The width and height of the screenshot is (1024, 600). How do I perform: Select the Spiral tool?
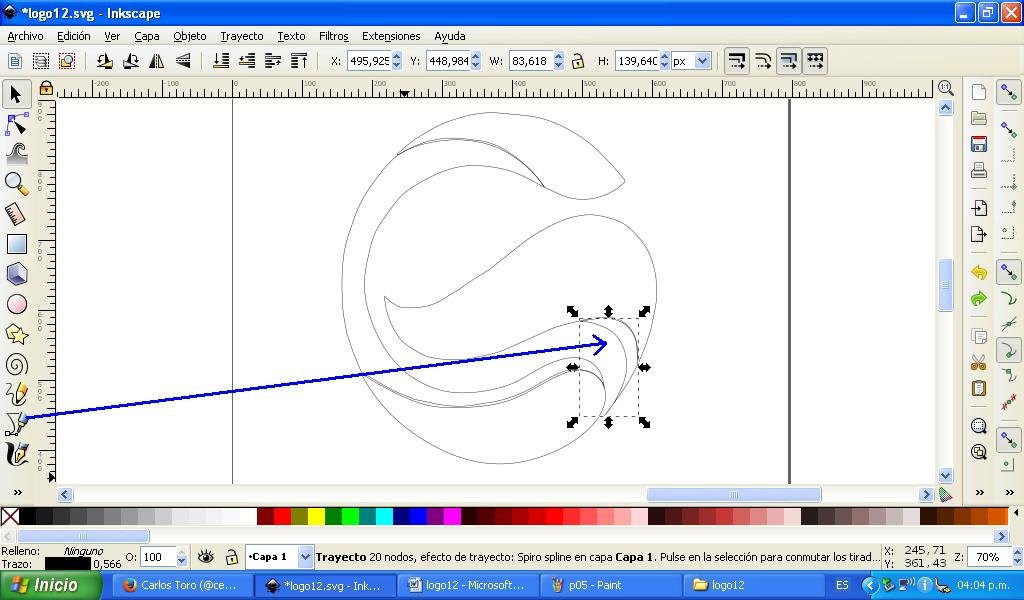tap(16, 364)
